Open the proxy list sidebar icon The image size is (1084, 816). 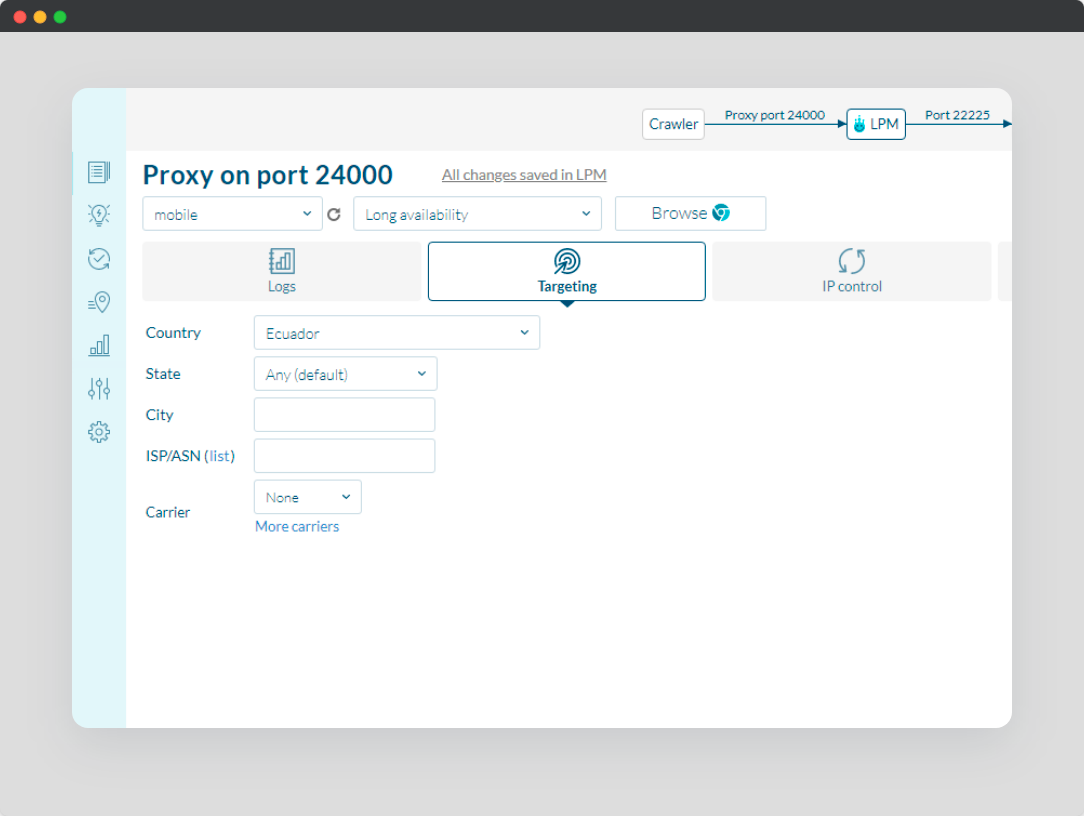tap(98, 172)
